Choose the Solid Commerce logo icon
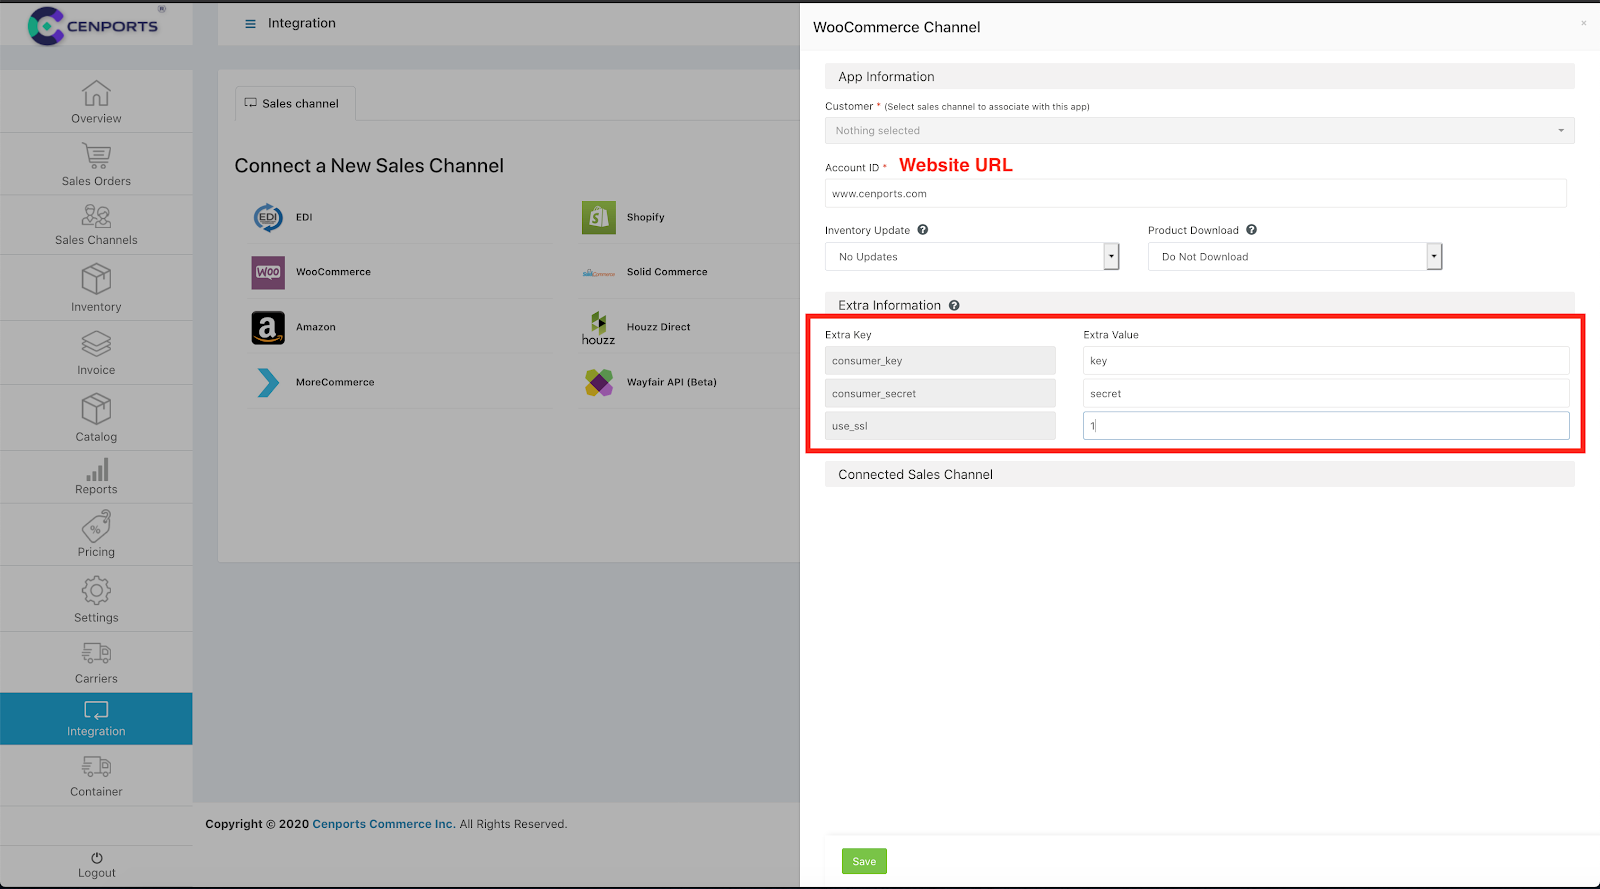This screenshot has width=1600, height=889. coord(599,272)
